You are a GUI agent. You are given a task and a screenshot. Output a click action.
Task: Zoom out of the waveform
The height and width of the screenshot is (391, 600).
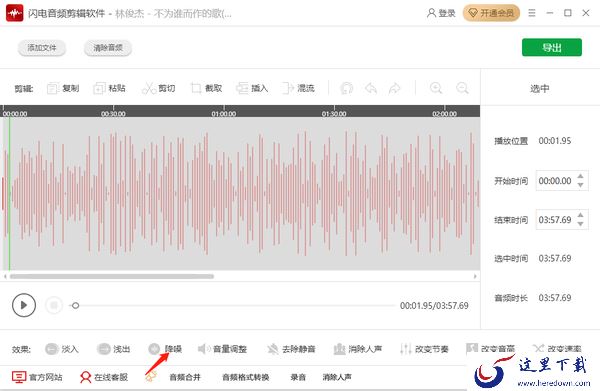pyautogui.click(x=462, y=88)
